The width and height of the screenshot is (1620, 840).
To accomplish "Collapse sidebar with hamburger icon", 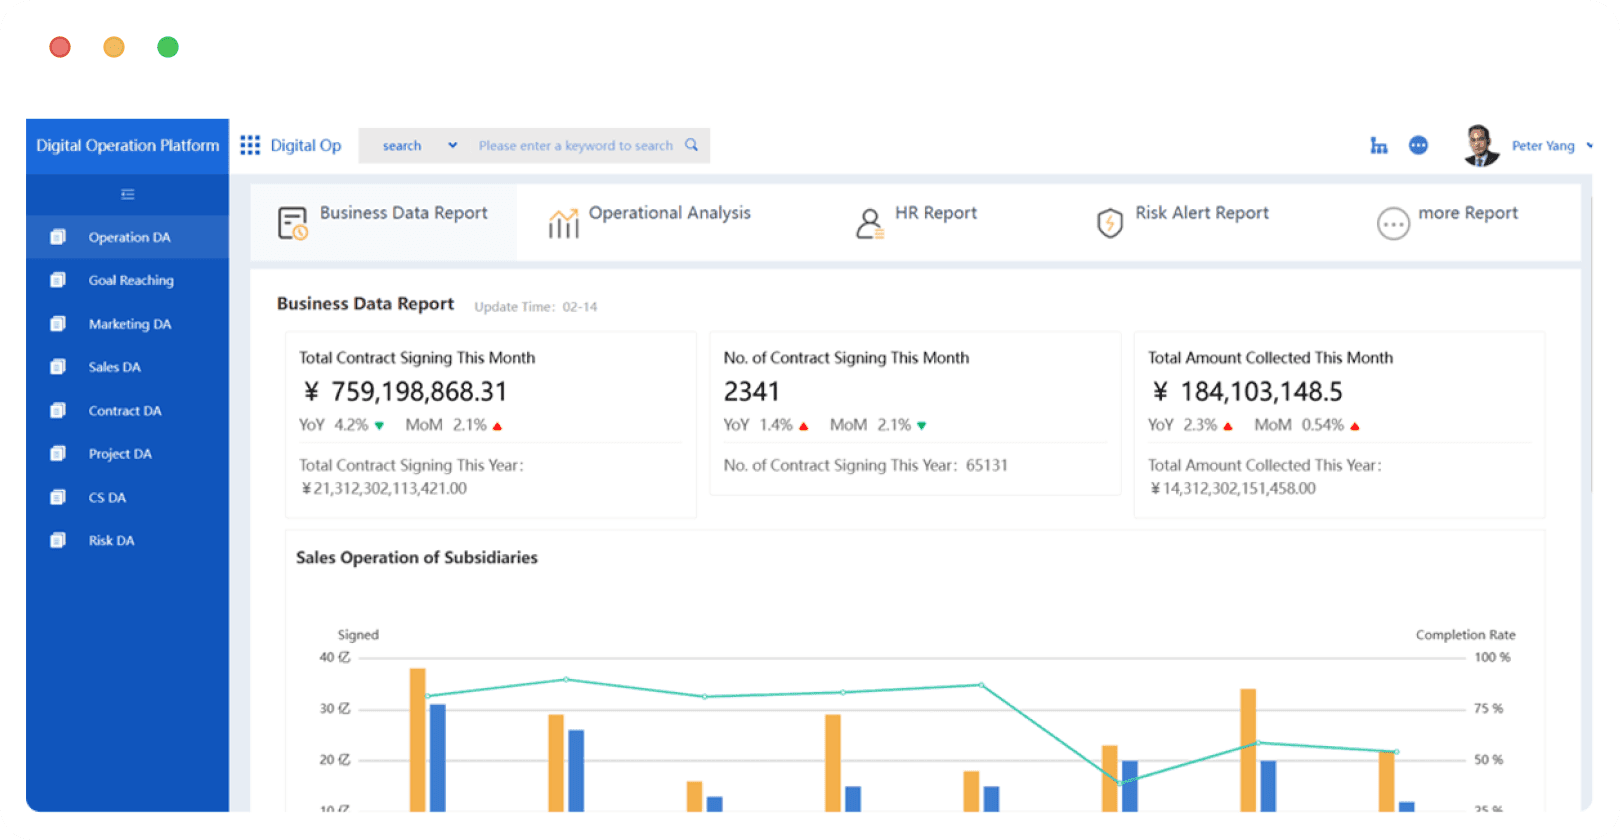I will [128, 194].
